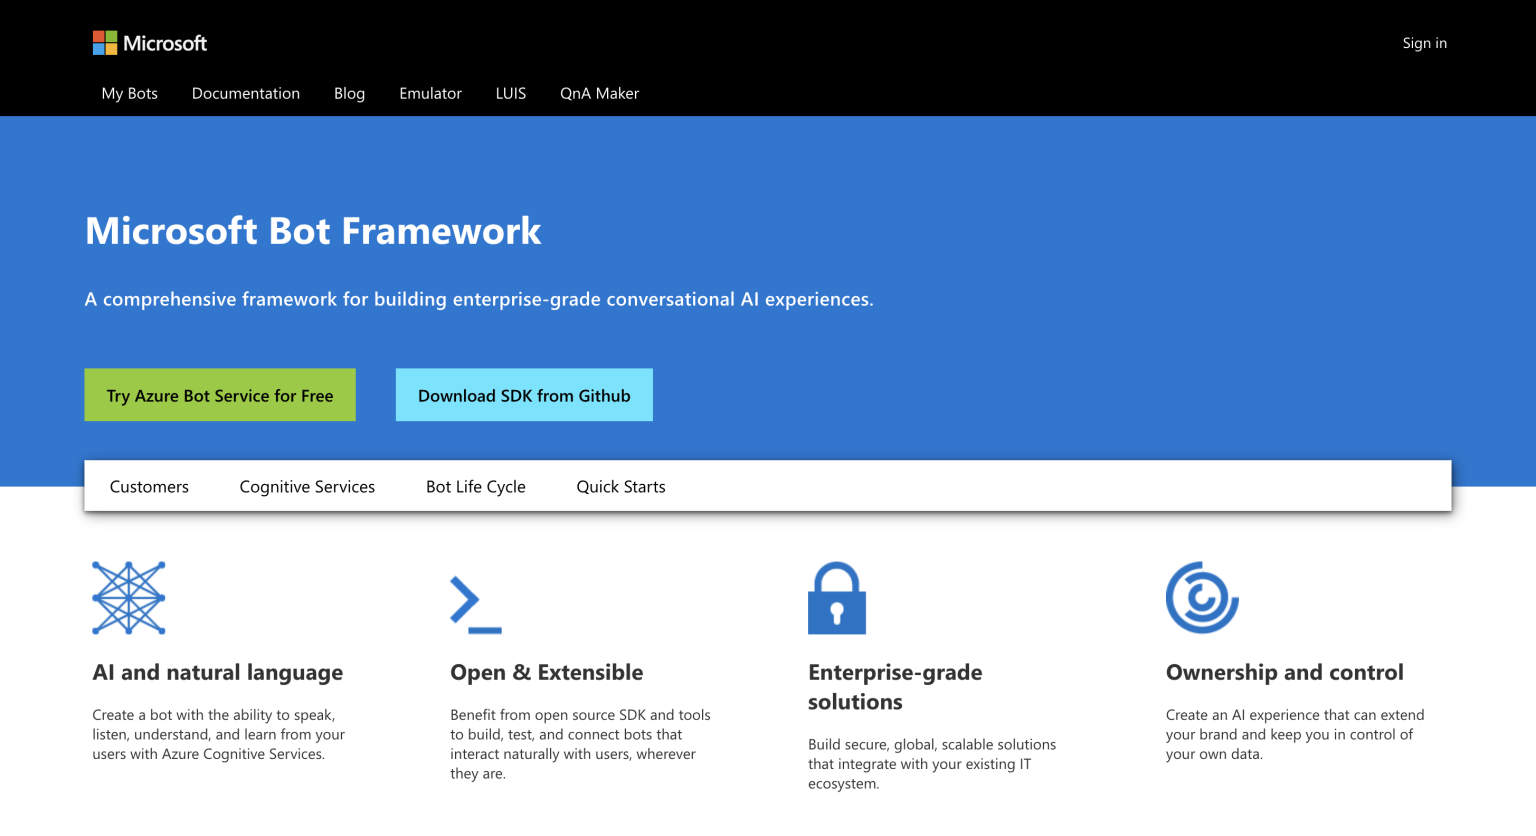This screenshot has width=1536, height=836.
Task: Click the AI and natural language heading
Action: tap(217, 672)
